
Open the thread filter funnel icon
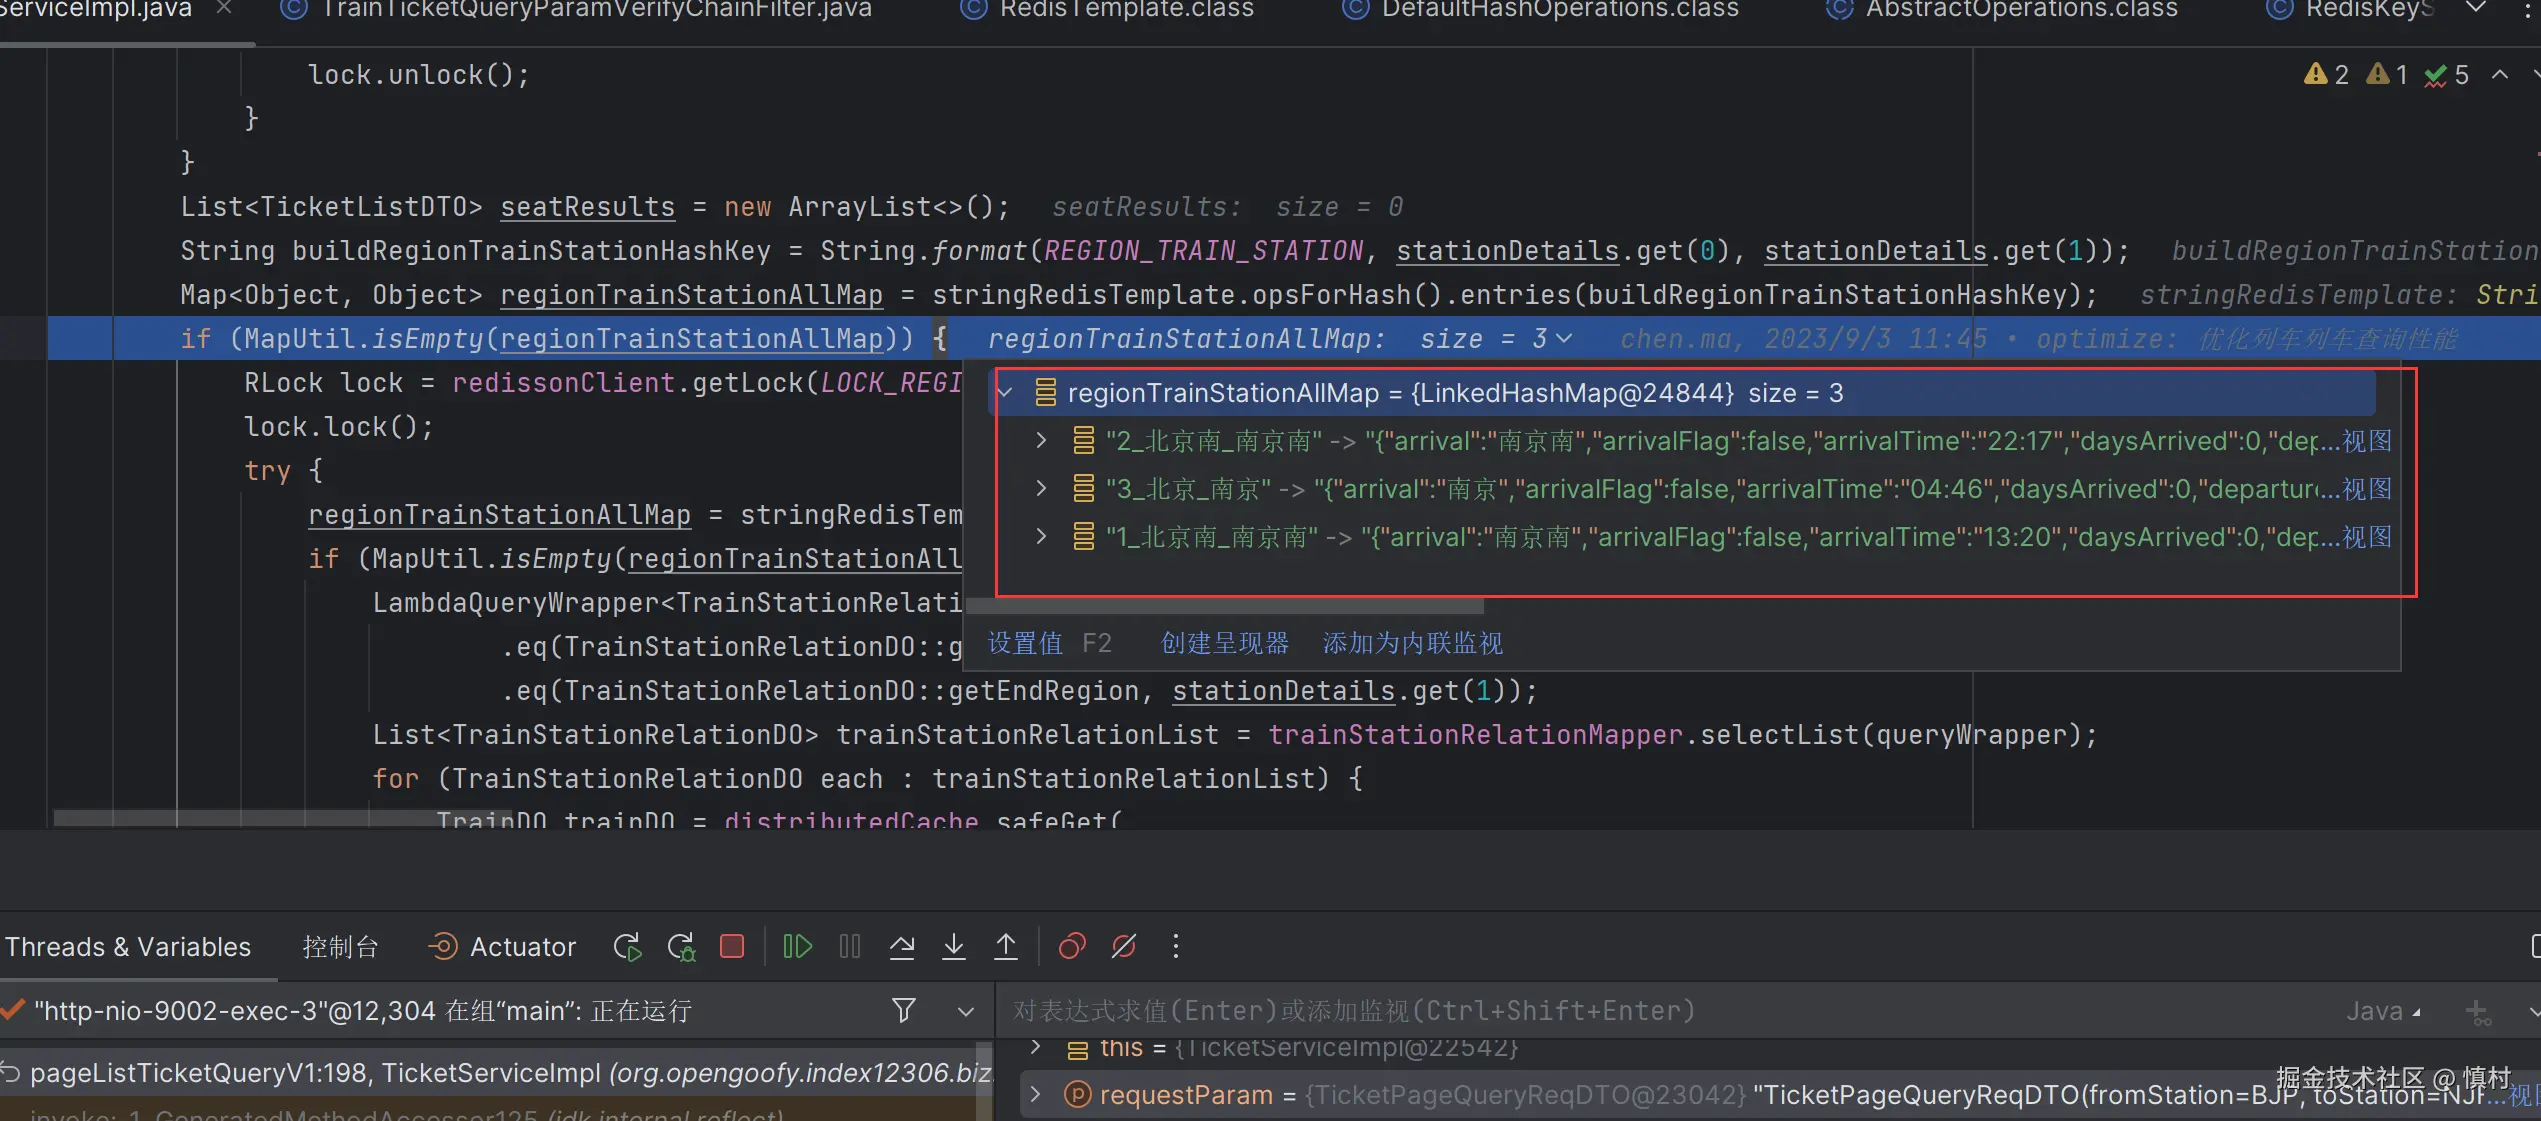[x=904, y=1010]
